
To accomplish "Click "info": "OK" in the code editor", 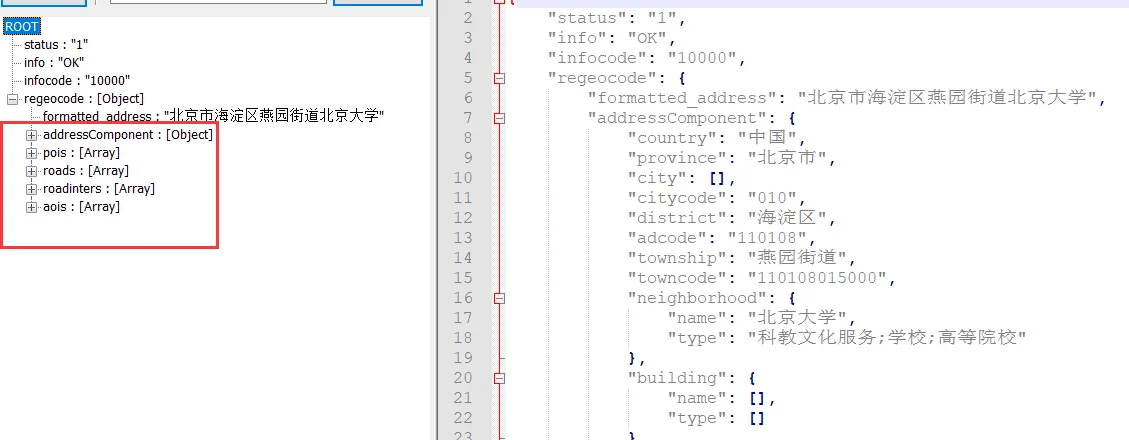I will [x=612, y=37].
